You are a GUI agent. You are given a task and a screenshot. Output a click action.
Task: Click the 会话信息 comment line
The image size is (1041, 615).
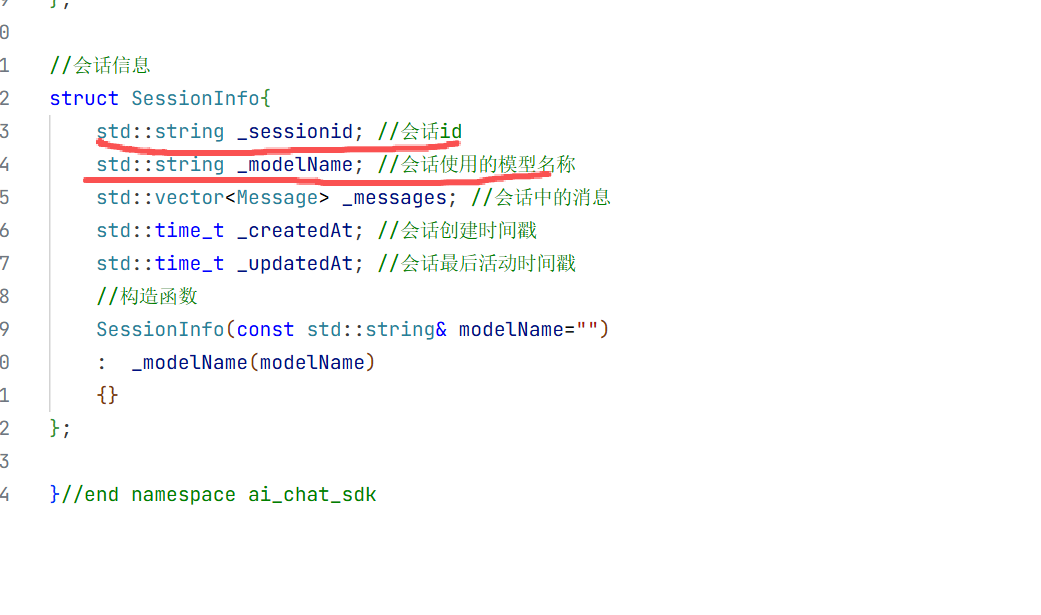tap(100, 65)
